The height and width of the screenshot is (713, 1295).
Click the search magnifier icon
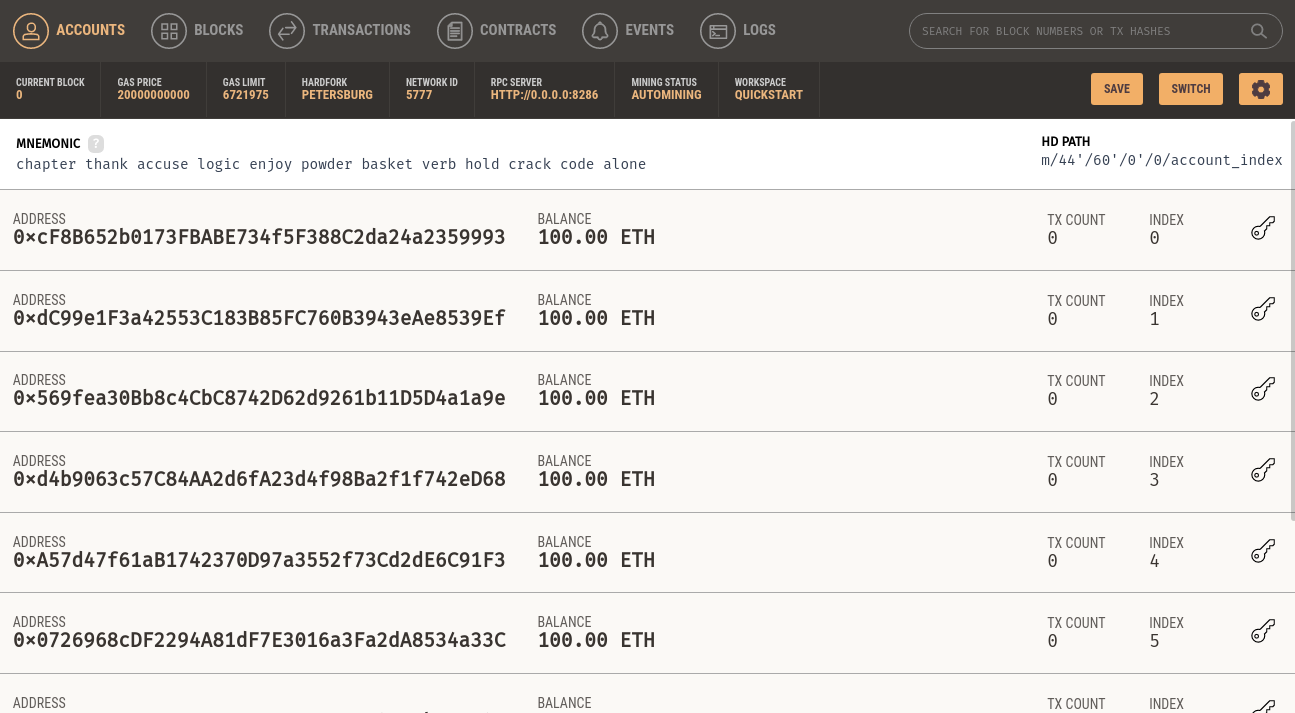pyautogui.click(x=1259, y=31)
